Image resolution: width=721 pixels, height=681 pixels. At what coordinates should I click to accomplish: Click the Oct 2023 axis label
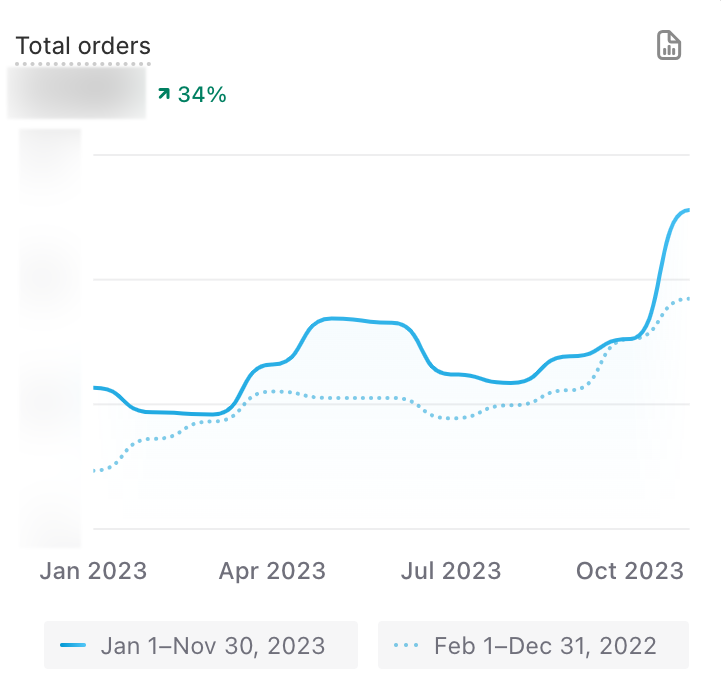tap(630, 571)
